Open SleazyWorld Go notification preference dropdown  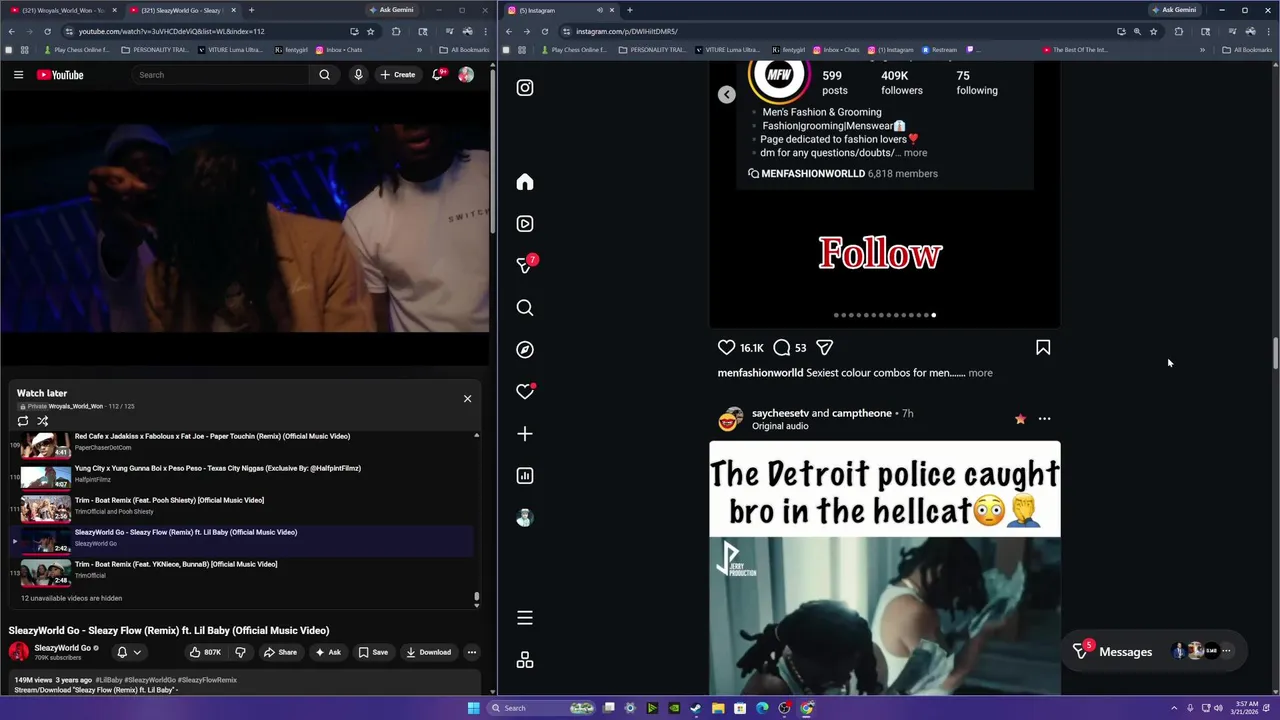click(x=129, y=652)
